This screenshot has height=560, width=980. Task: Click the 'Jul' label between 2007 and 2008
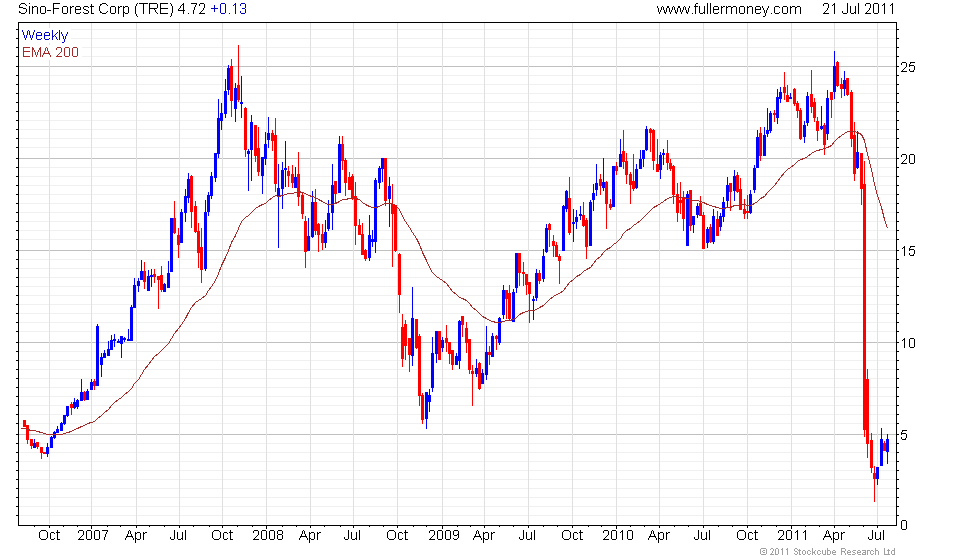click(x=179, y=536)
